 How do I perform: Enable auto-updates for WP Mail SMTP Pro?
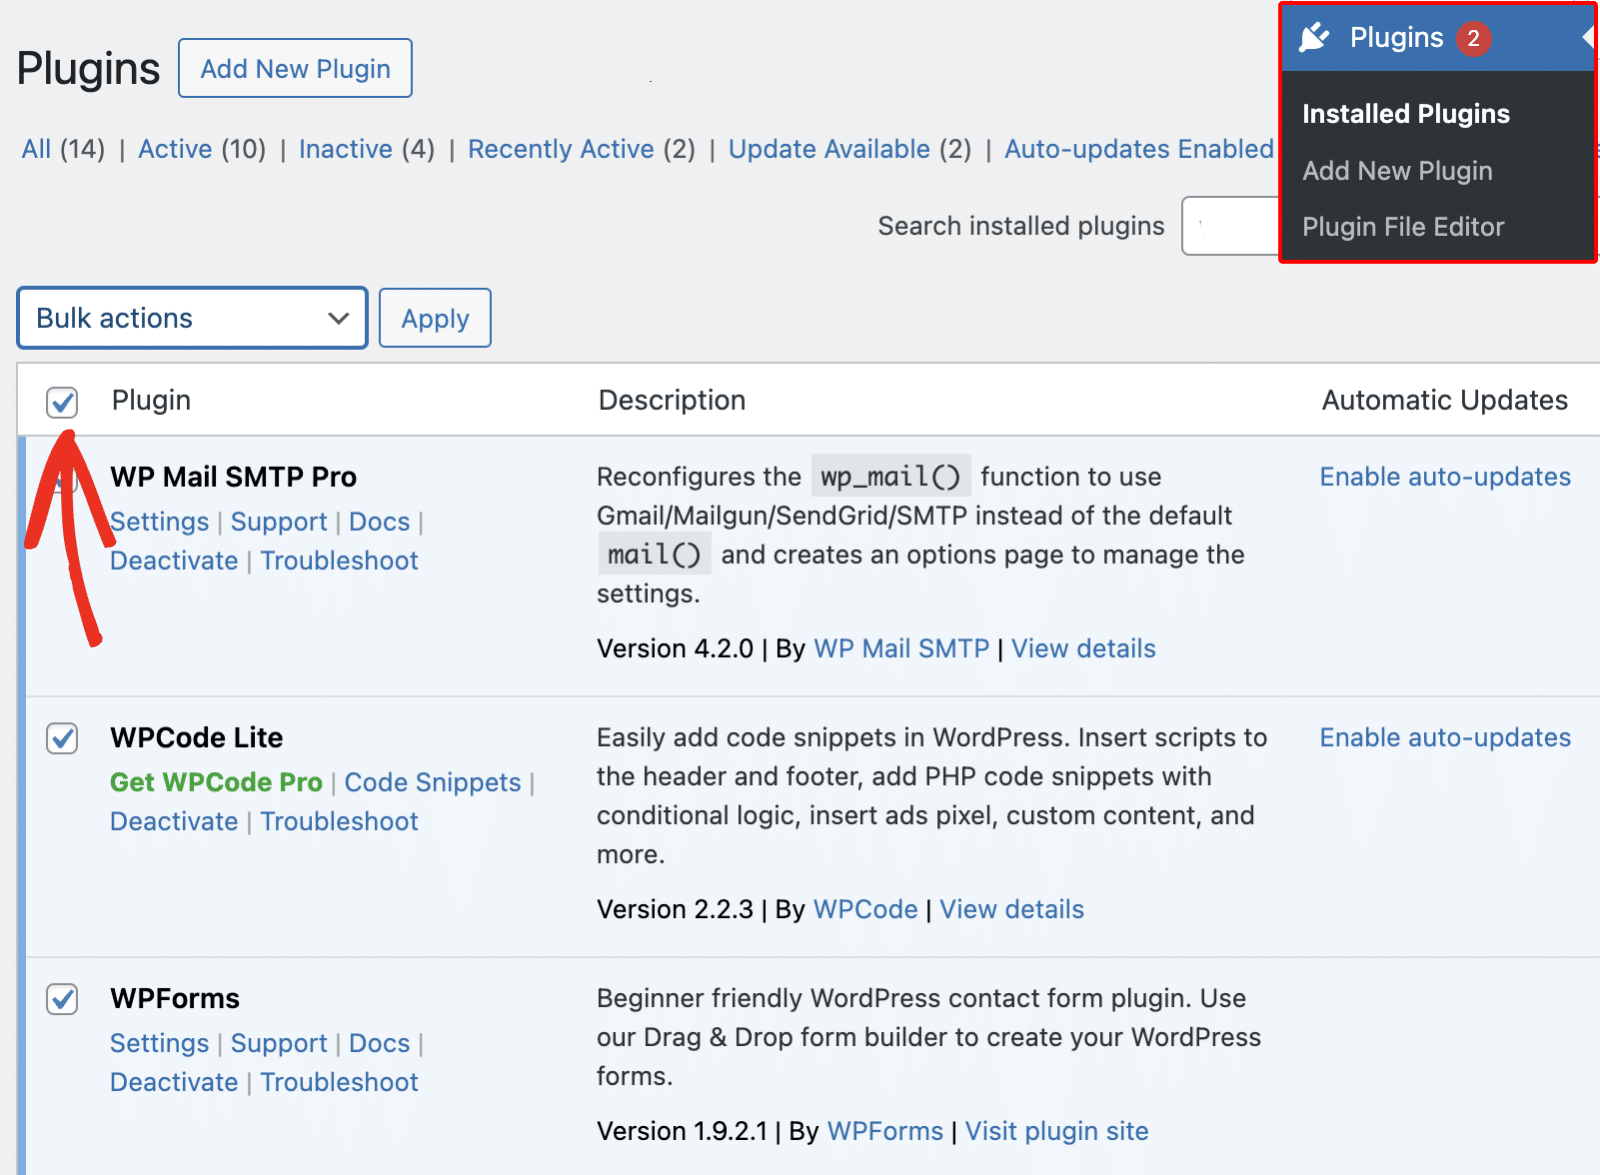click(x=1445, y=477)
